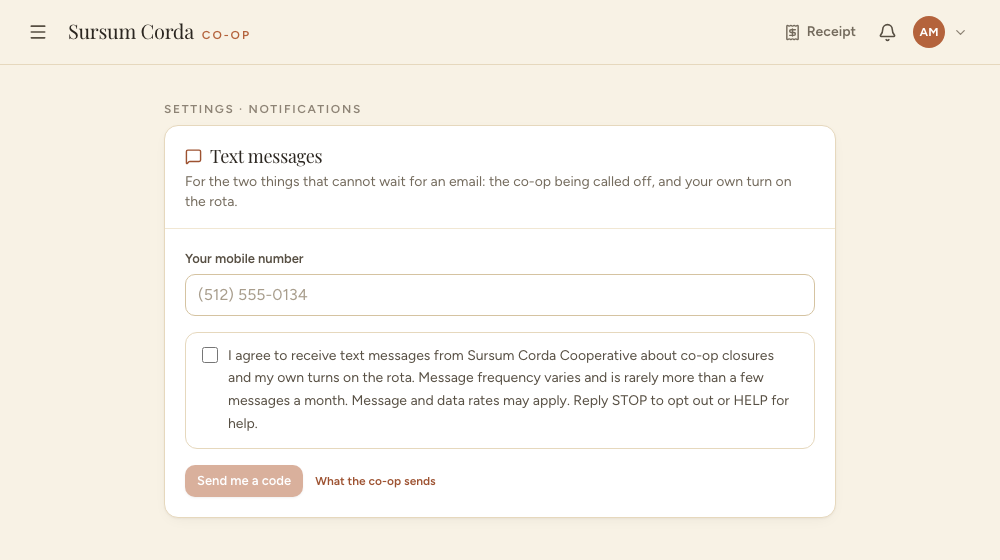The width and height of the screenshot is (1000, 560).
Task: Tick the text message consent checkbox
Action: pos(210,355)
